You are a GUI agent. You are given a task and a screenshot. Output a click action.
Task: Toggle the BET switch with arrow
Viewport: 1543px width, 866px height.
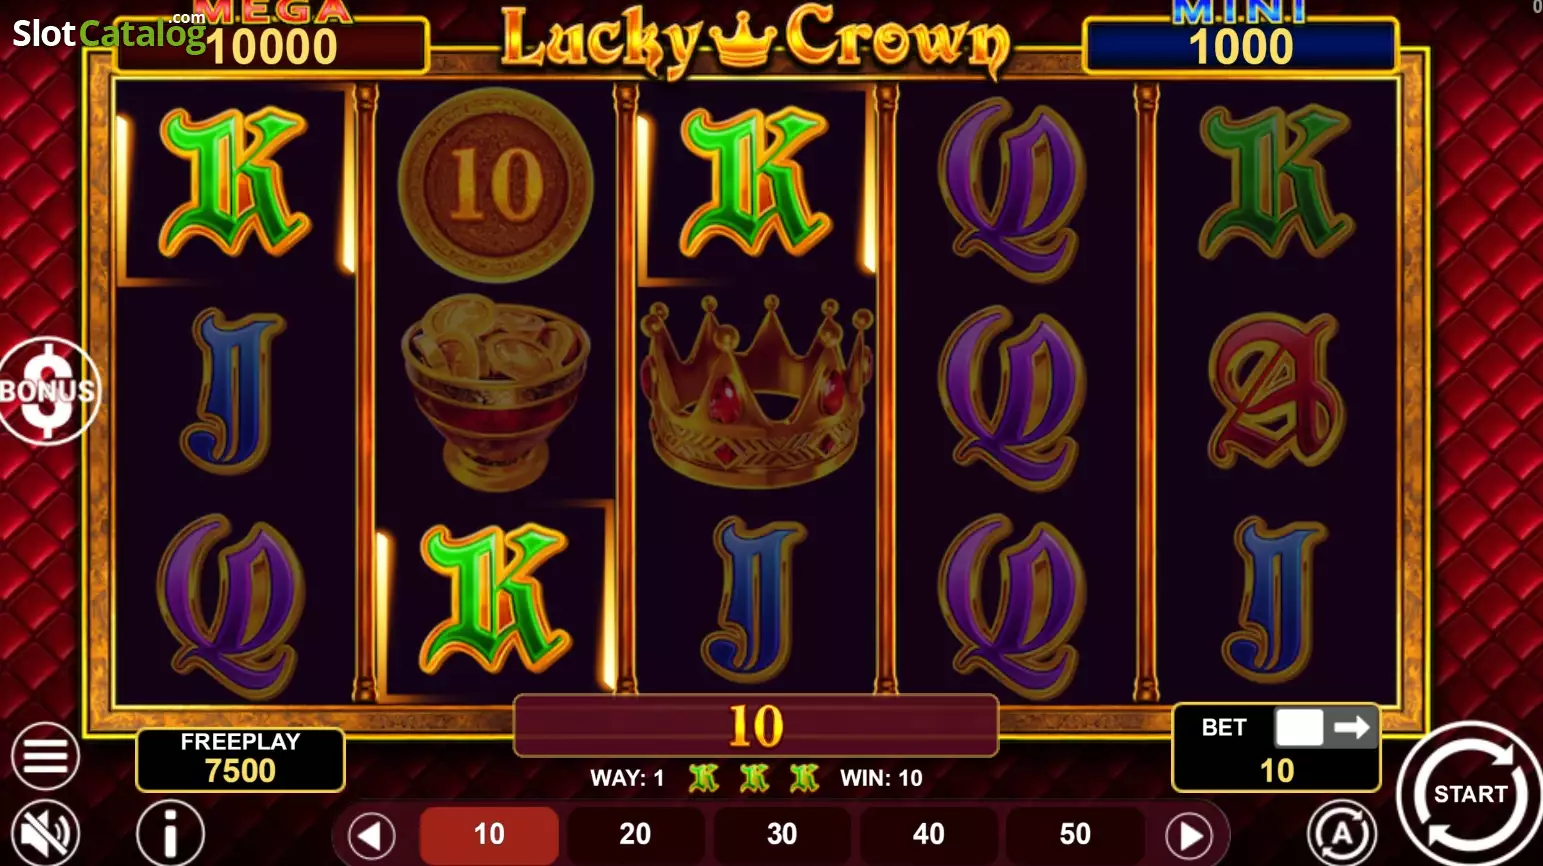tap(1325, 727)
